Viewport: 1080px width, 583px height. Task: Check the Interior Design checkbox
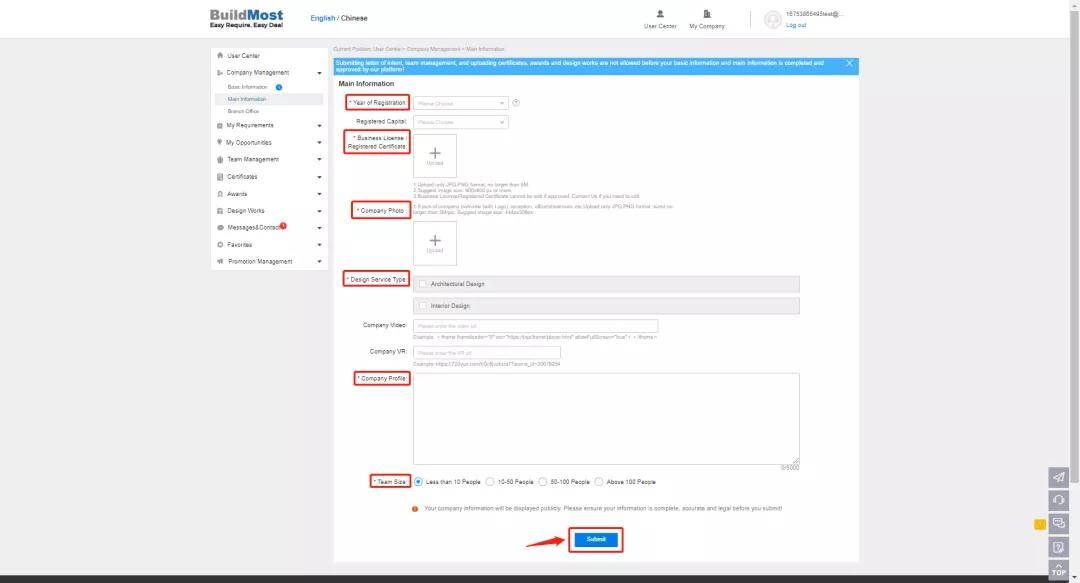pos(423,306)
